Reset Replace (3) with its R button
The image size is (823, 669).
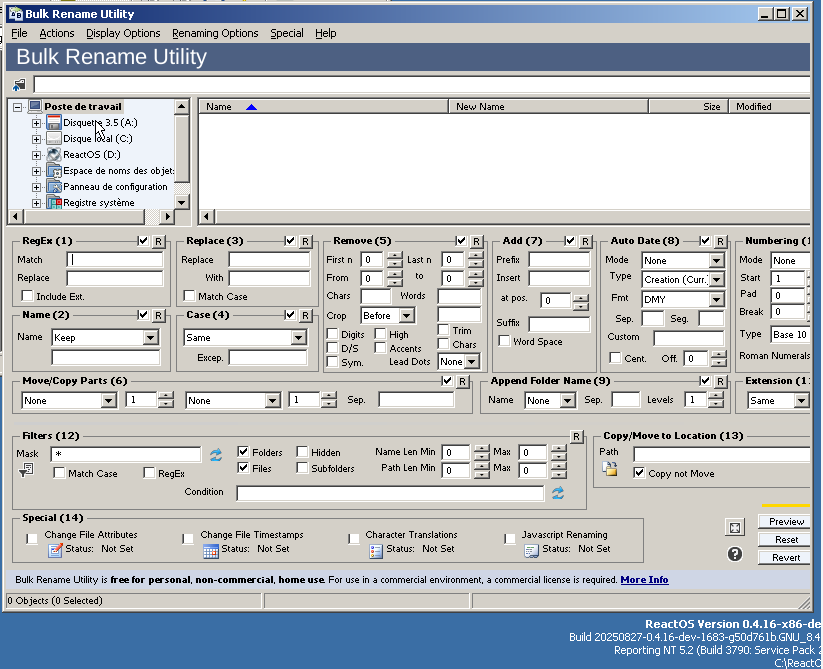[305, 241]
